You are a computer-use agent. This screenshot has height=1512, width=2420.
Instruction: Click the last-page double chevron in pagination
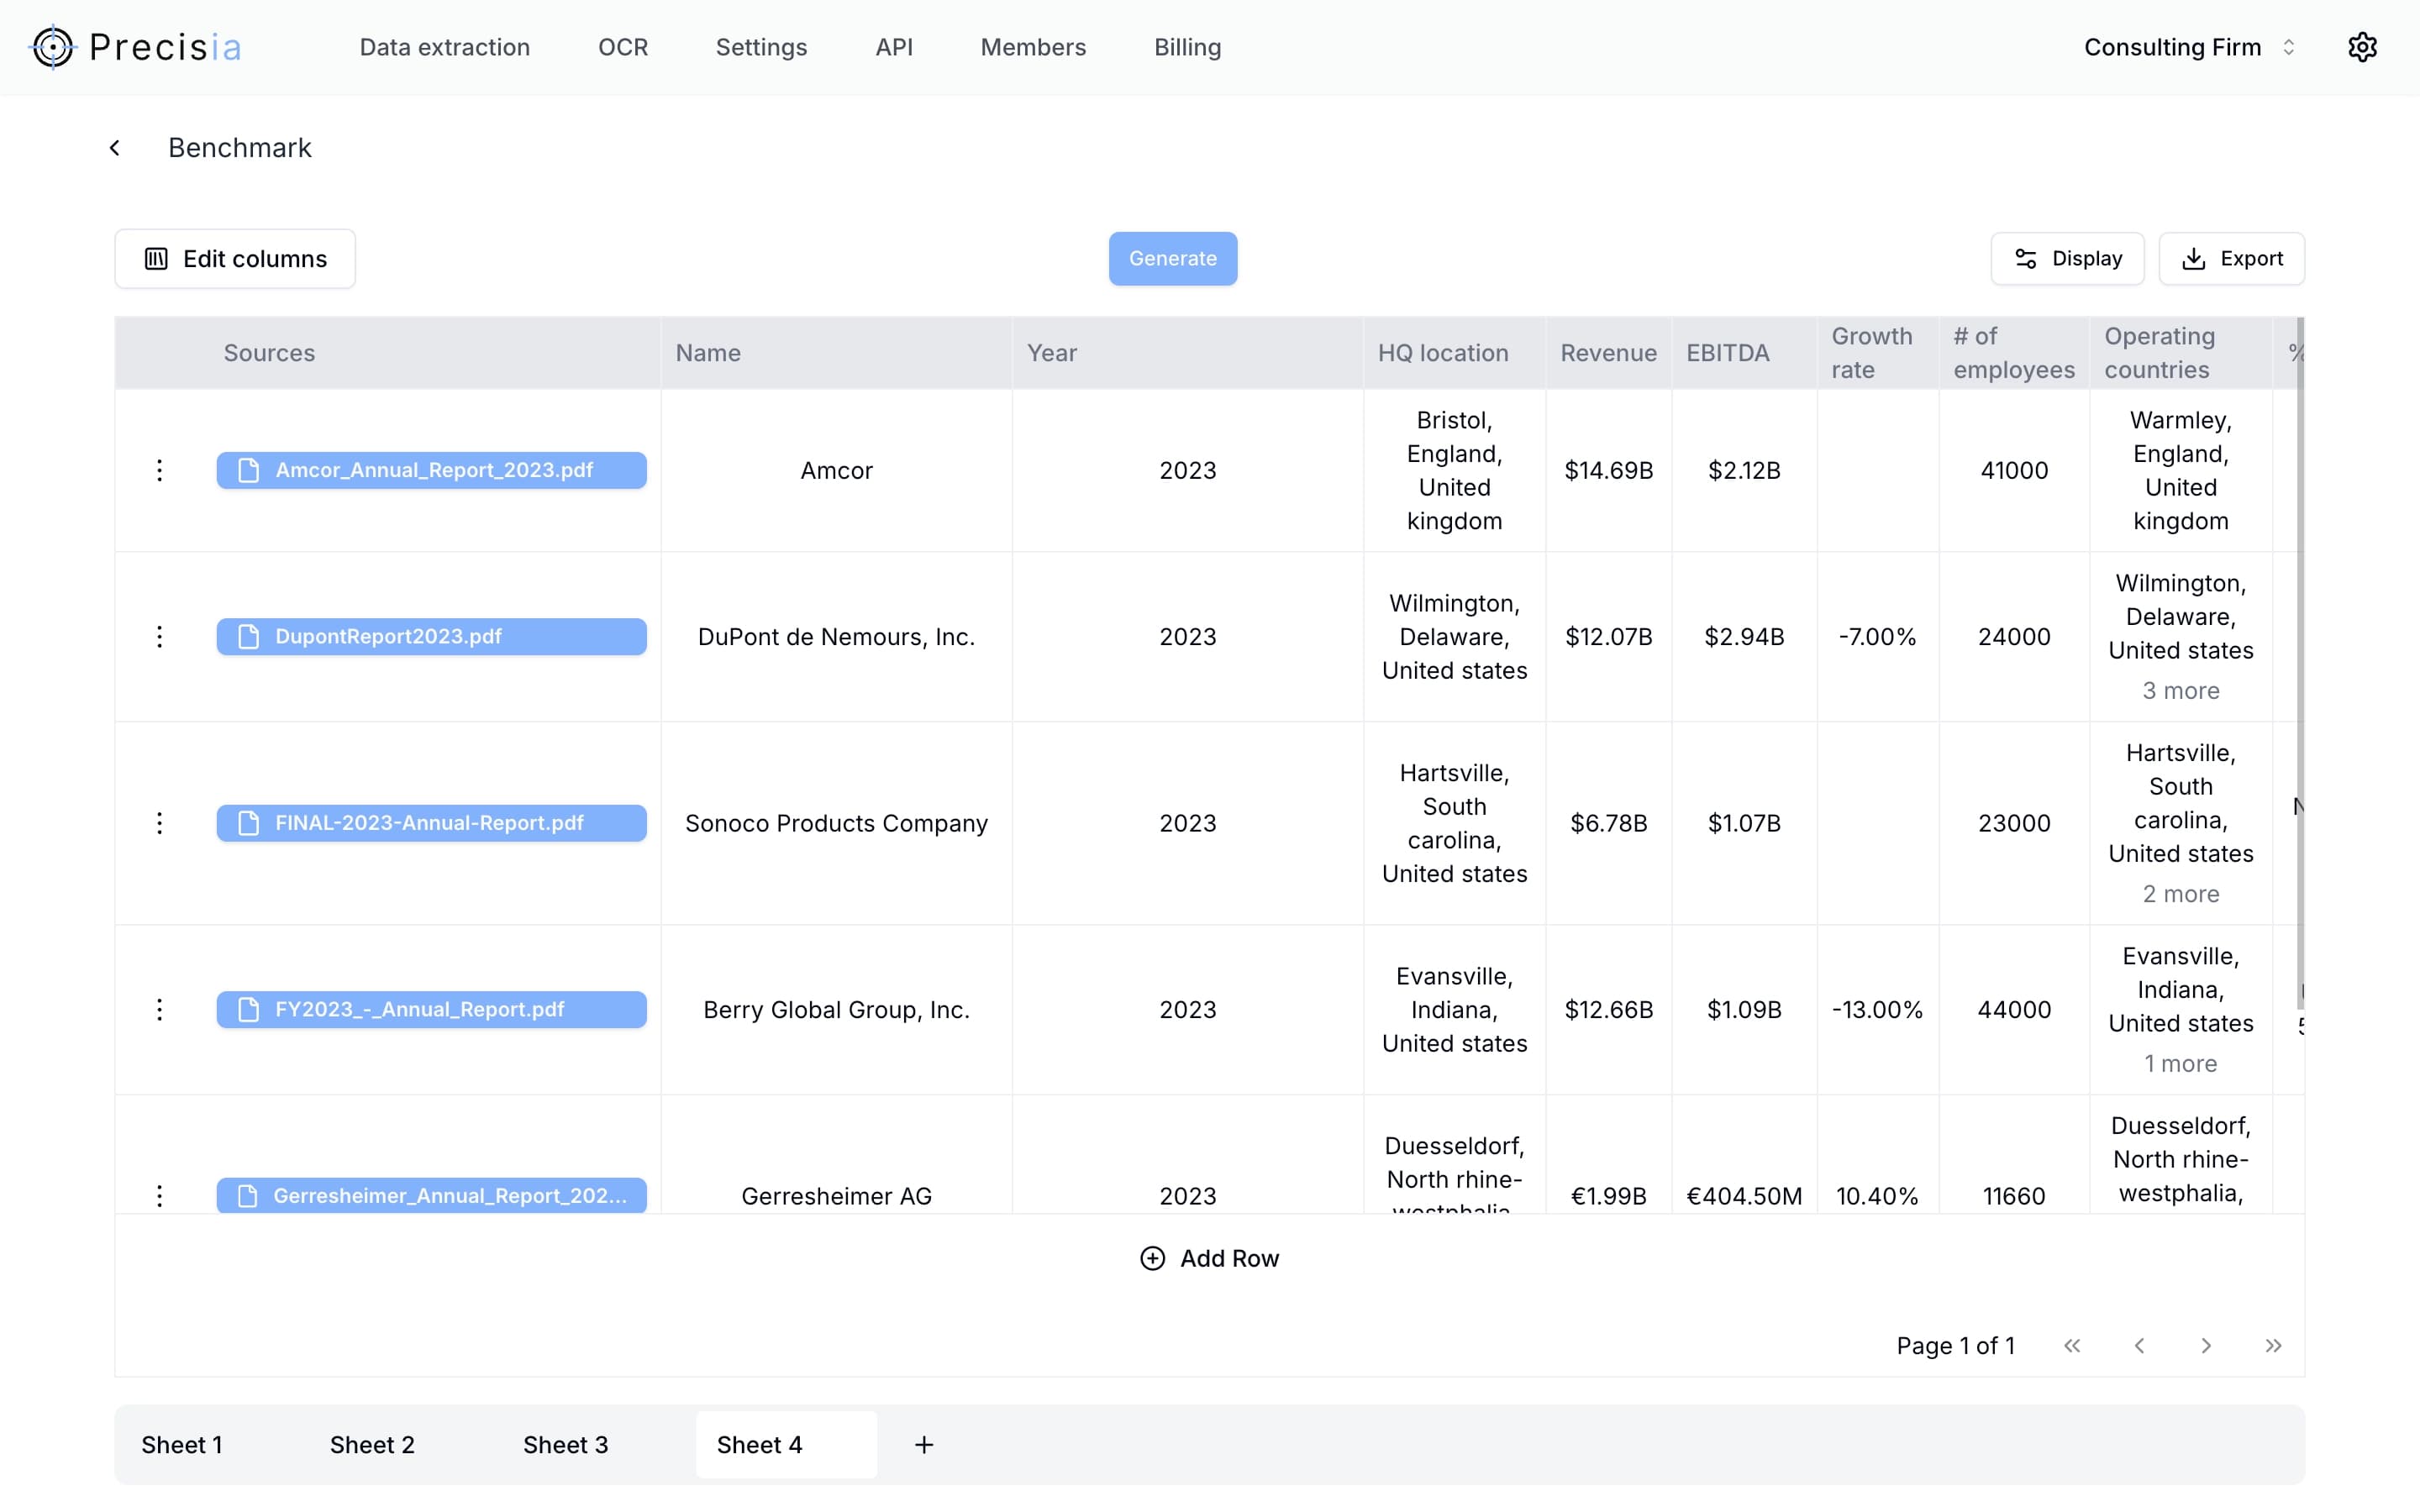coord(2273,1345)
